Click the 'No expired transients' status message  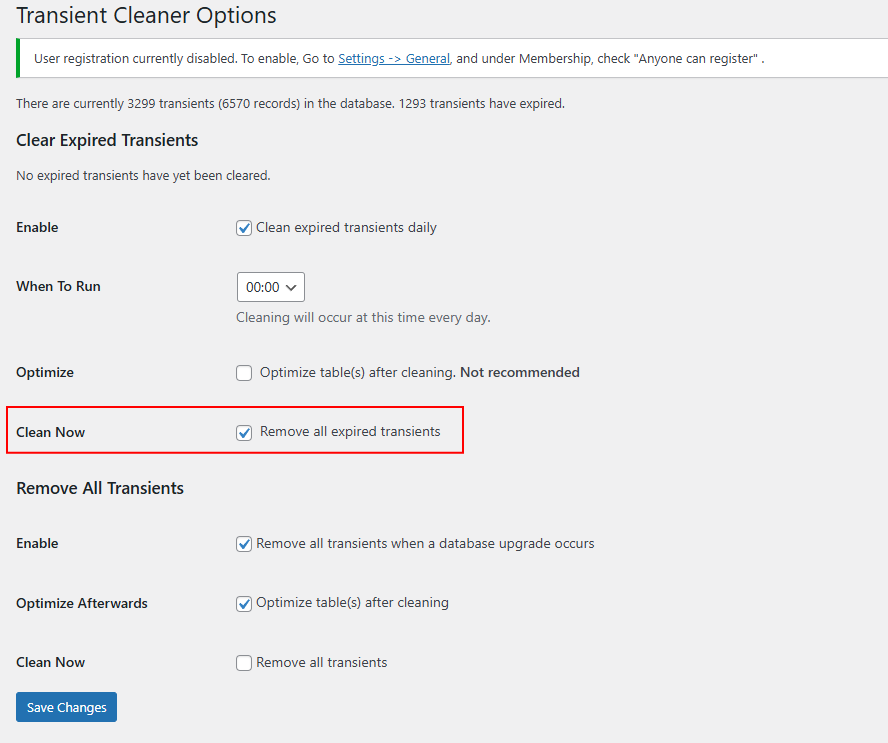point(143,176)
